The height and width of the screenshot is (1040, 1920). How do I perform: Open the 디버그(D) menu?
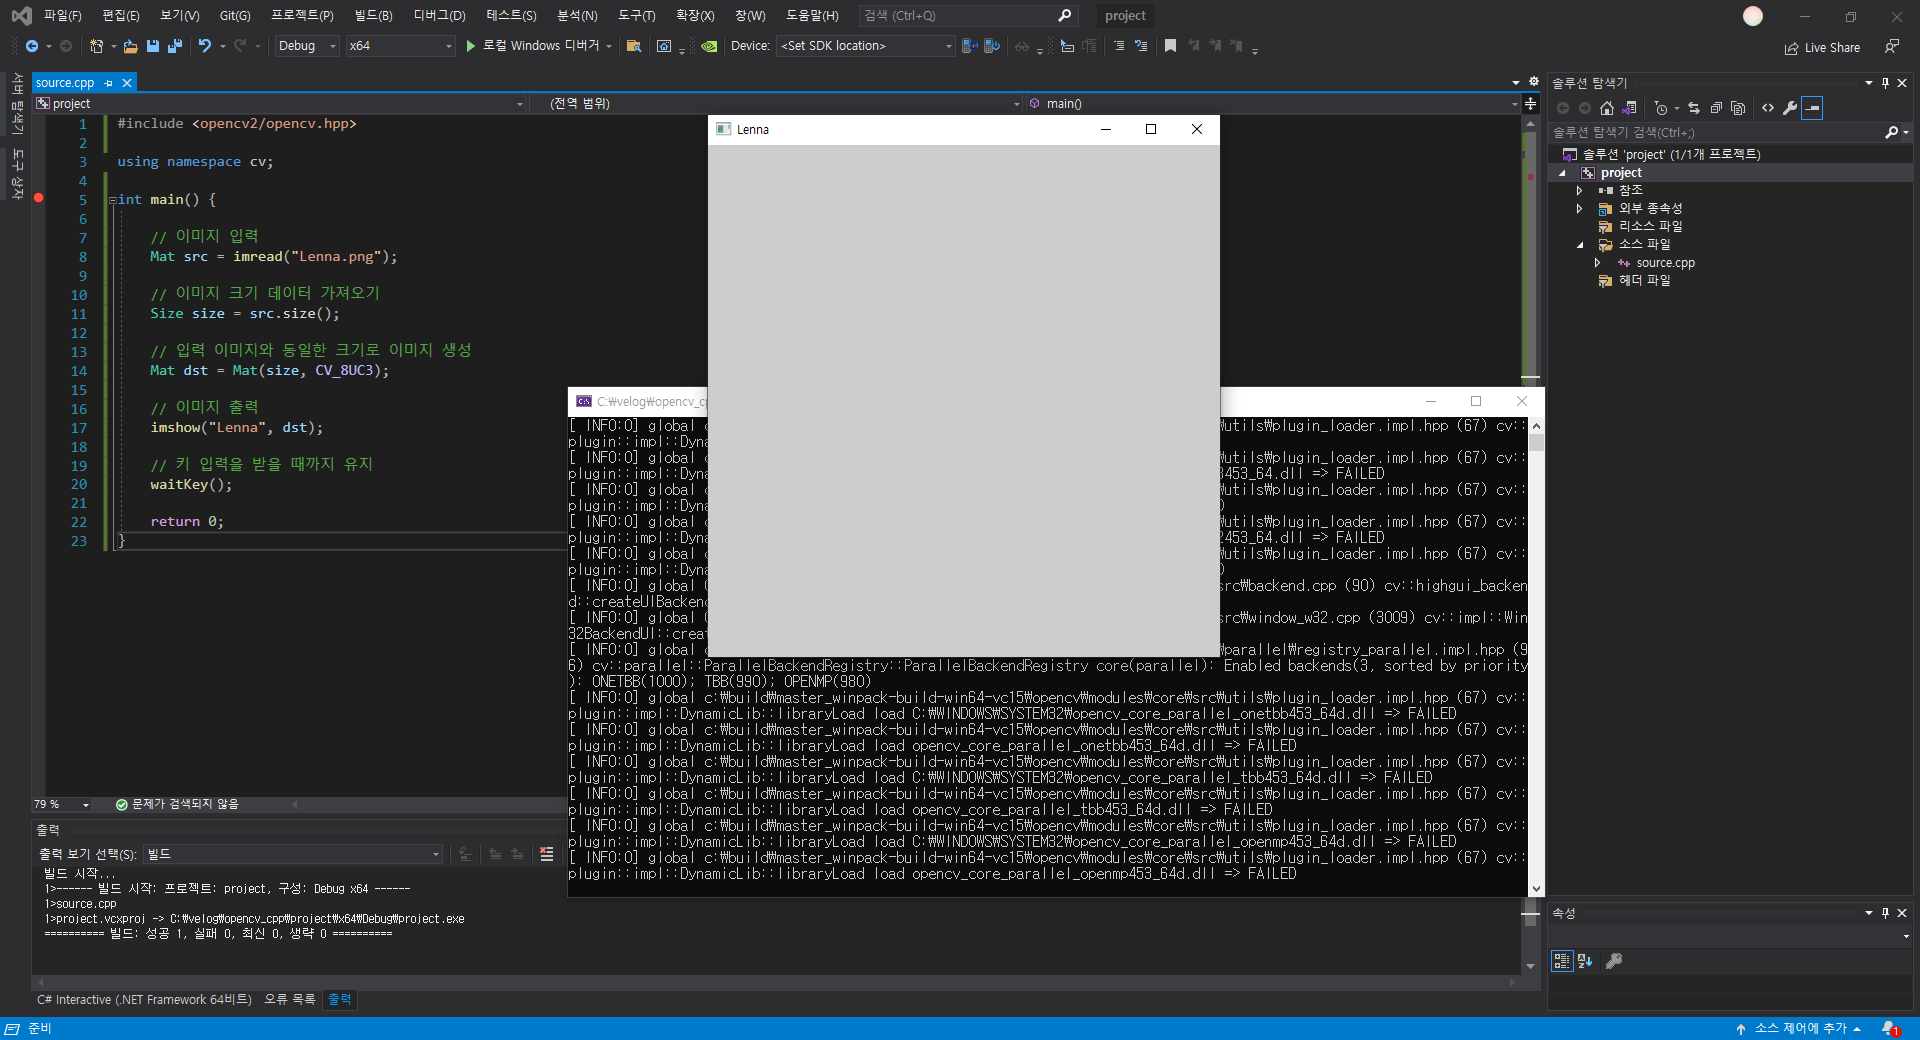439,16
